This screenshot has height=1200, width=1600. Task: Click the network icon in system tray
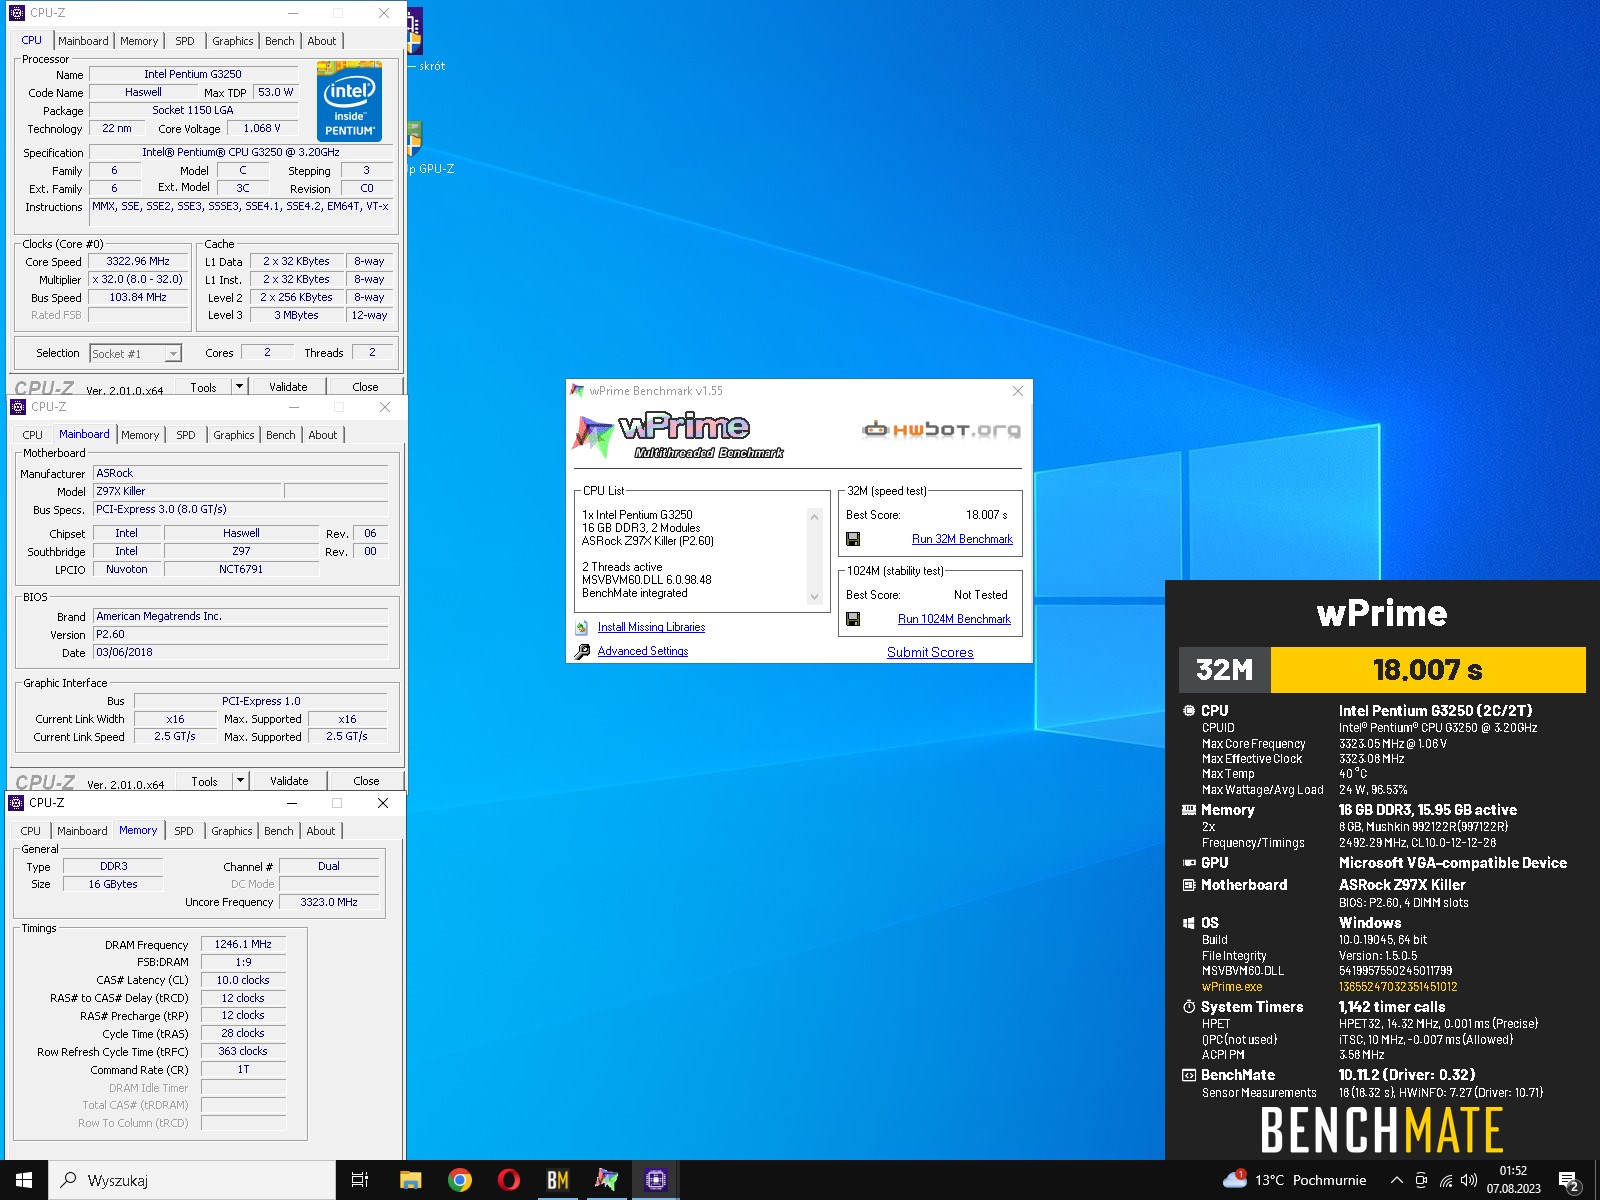pyautogui.click(x=1446, y=1181)
